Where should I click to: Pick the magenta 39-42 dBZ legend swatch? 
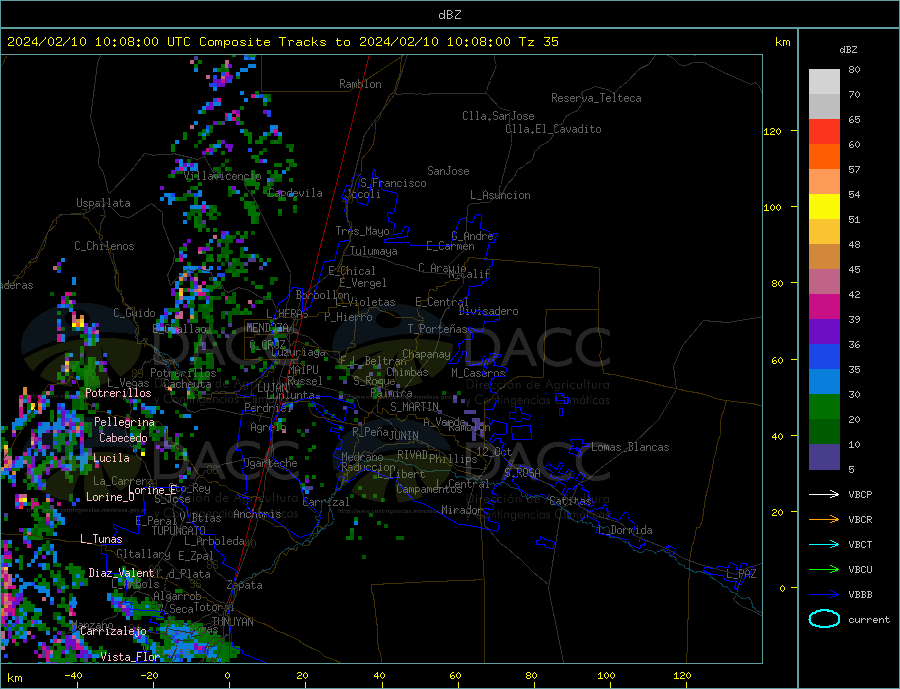coord(824,307)
